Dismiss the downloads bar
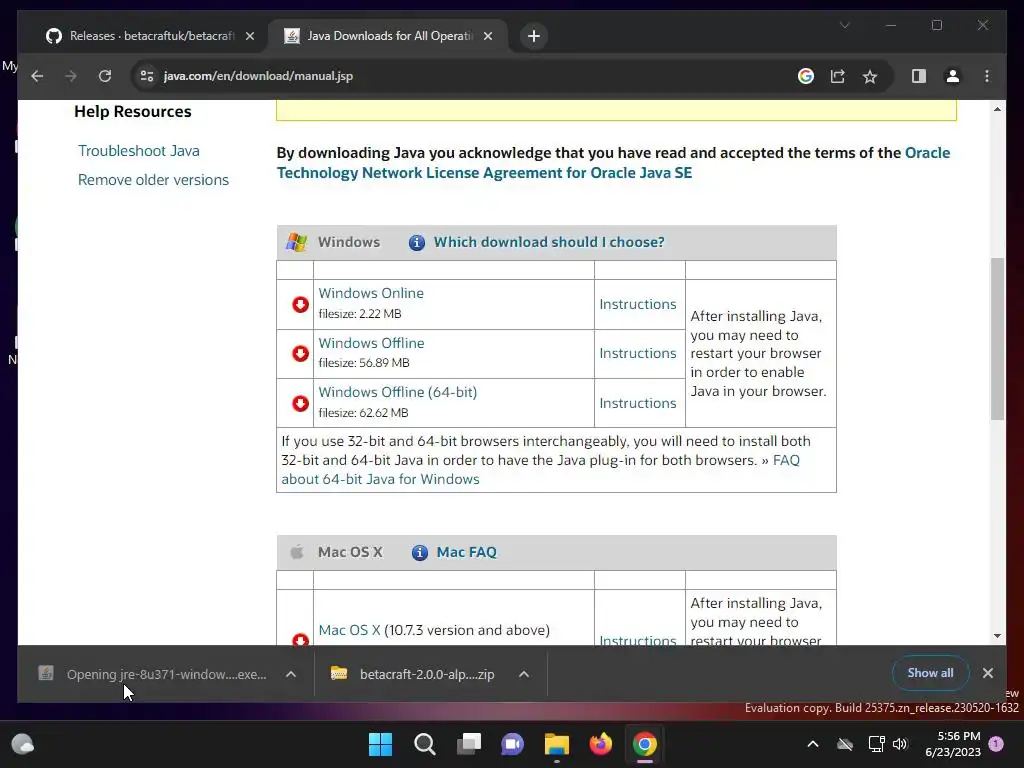Image resolution: width=1024 pixels, height=768 pixels. coord(988,673)
